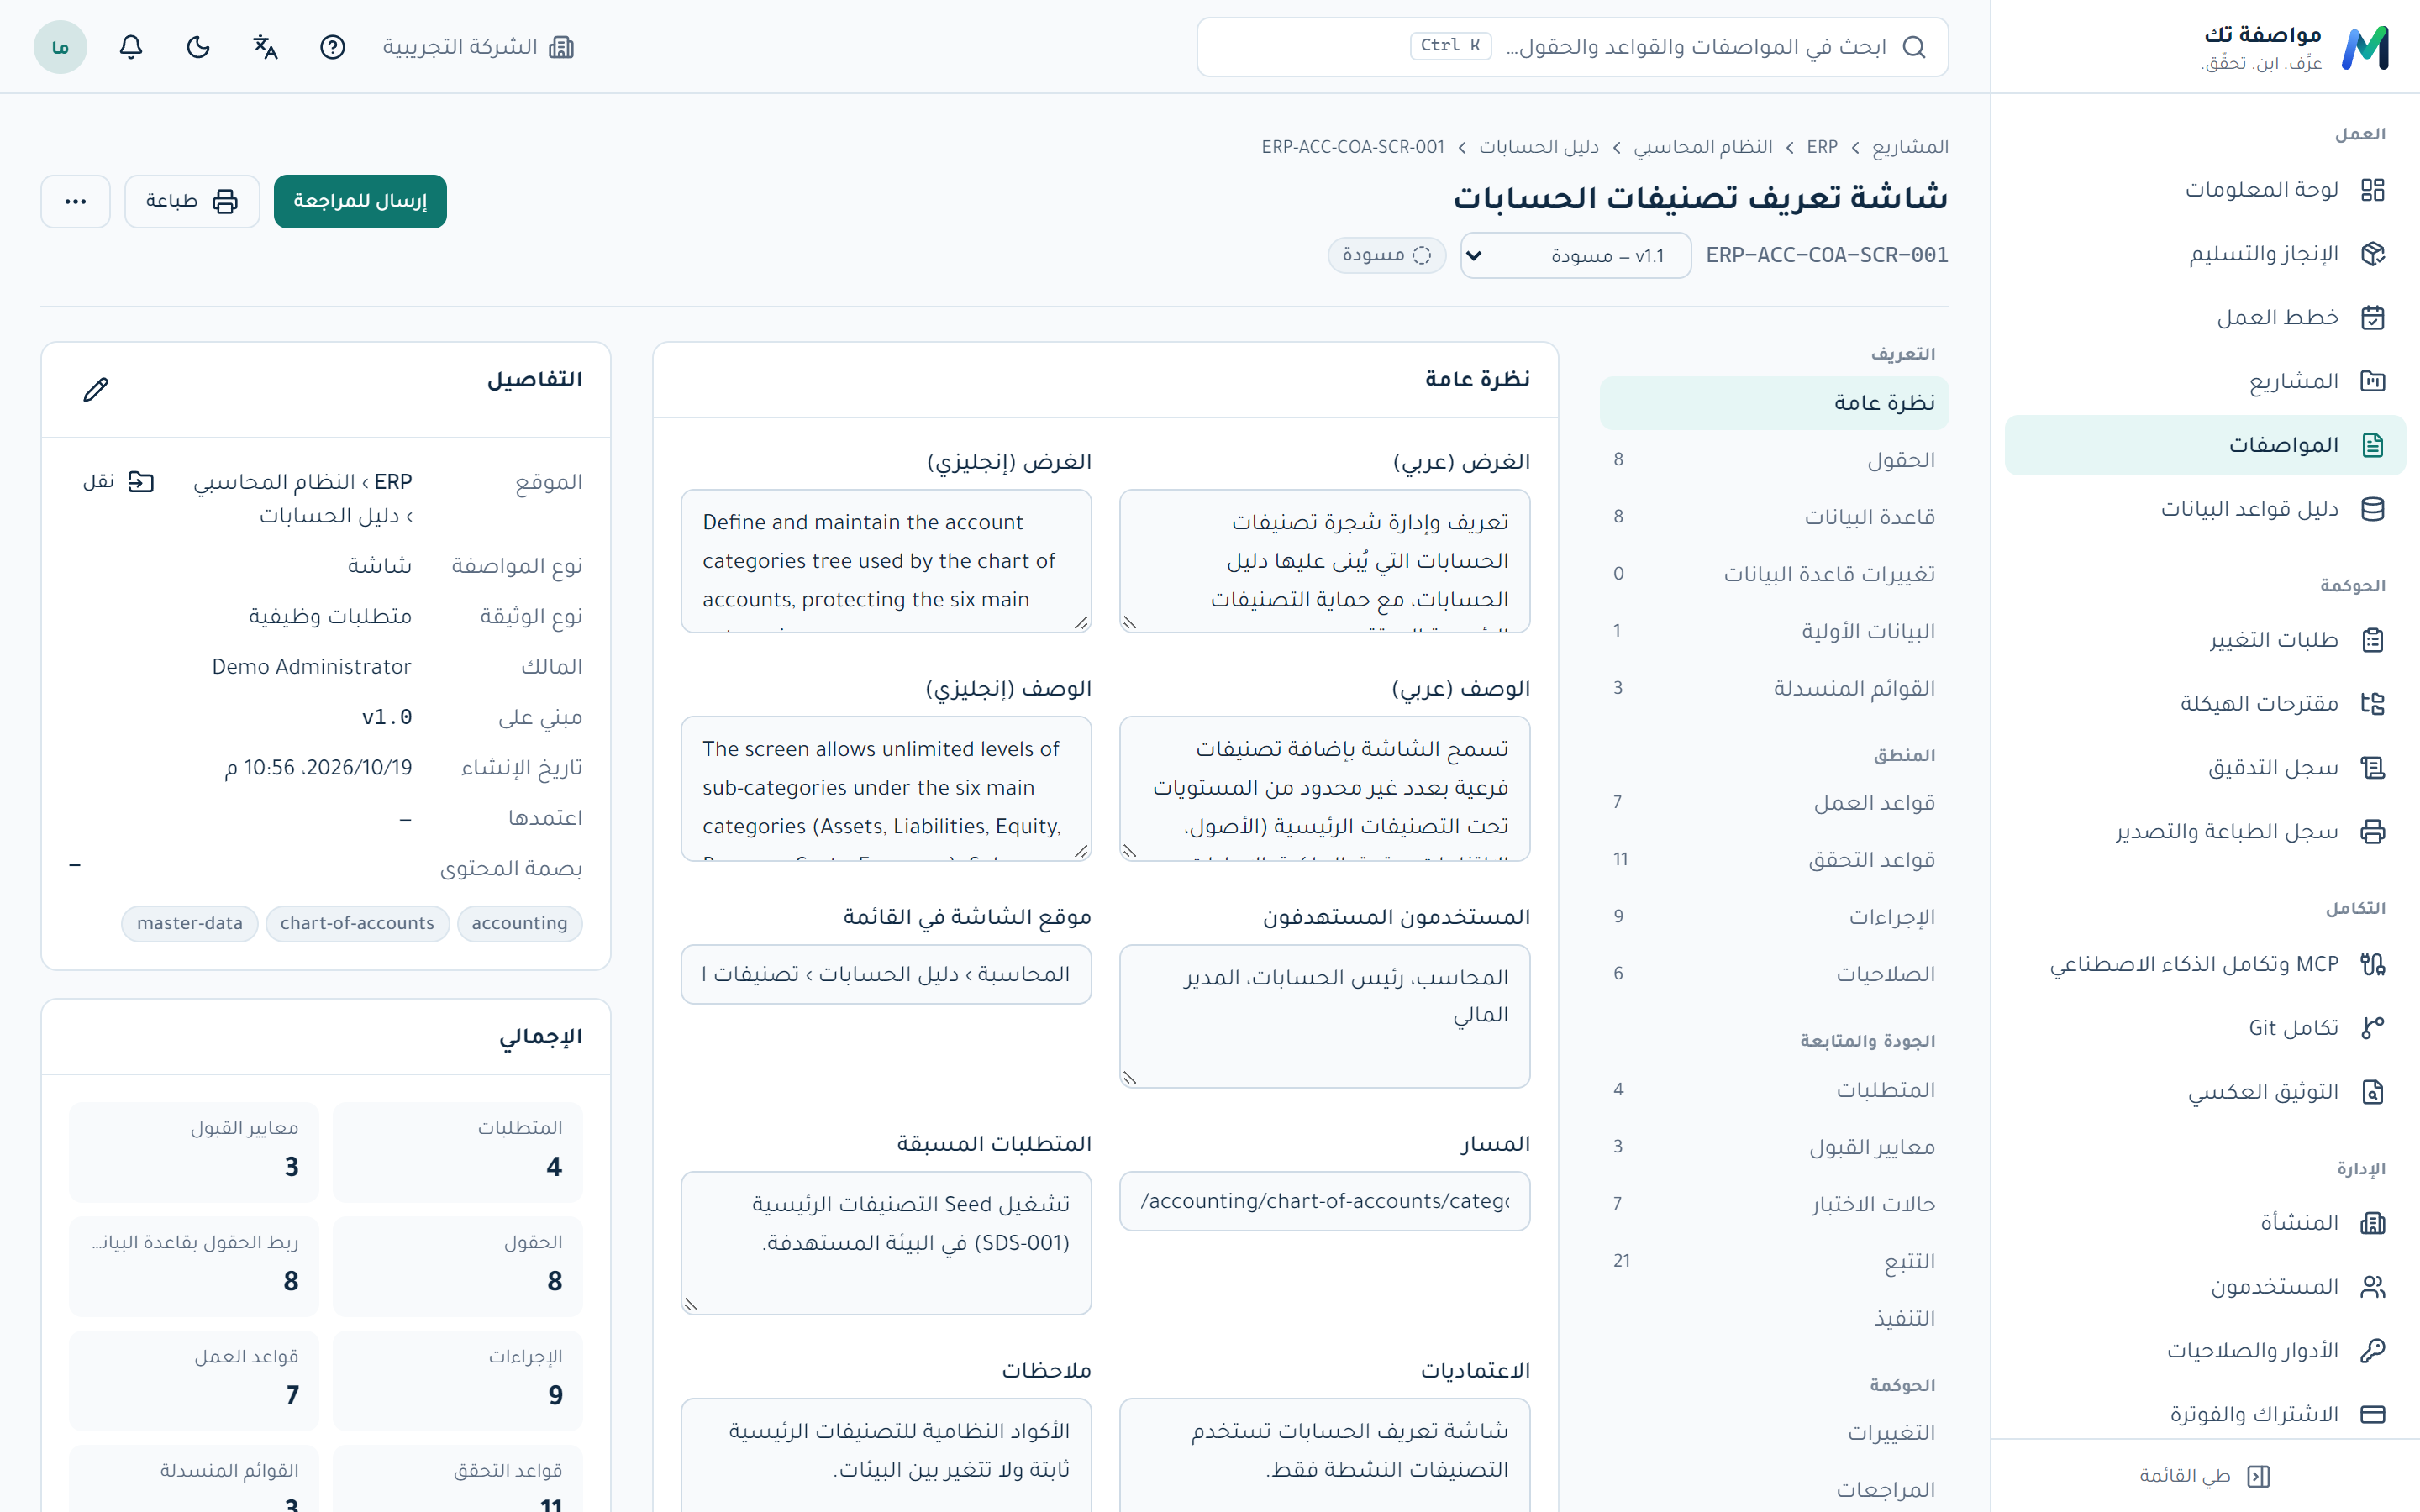The width and height of the screenshot is (2420, 1512).
Task: Open قاعدة البيانات section tab
Action: [1774, 517]
